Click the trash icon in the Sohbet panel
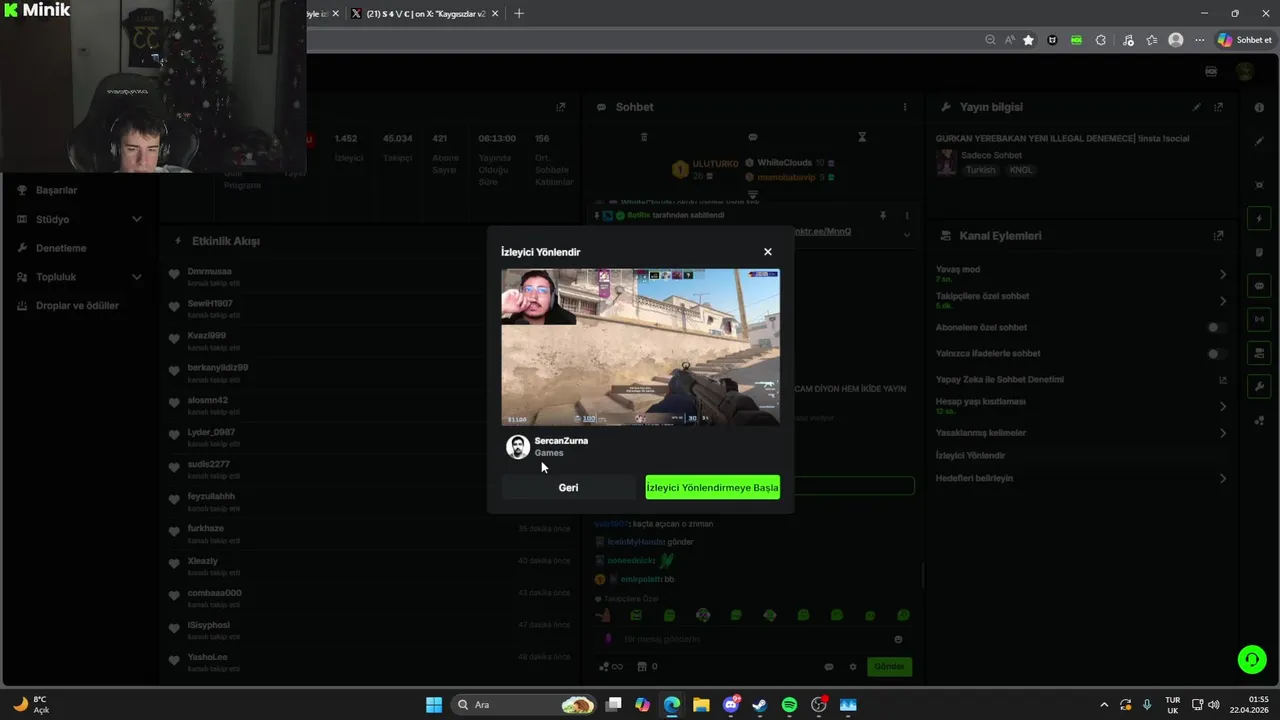The image size is (1280, 720). coord(644,137)
